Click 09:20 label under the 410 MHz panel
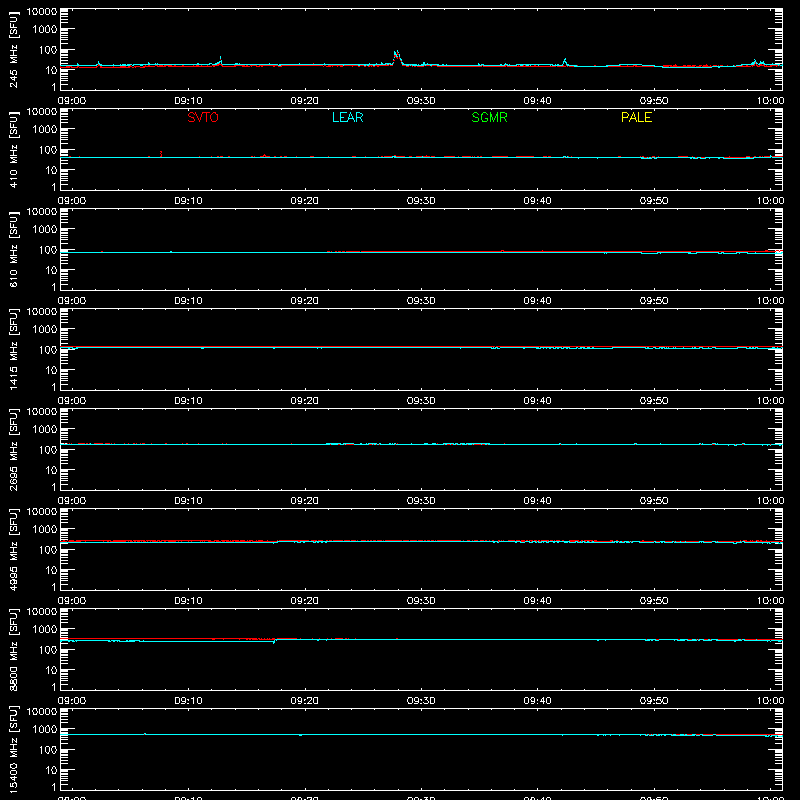 305,201
